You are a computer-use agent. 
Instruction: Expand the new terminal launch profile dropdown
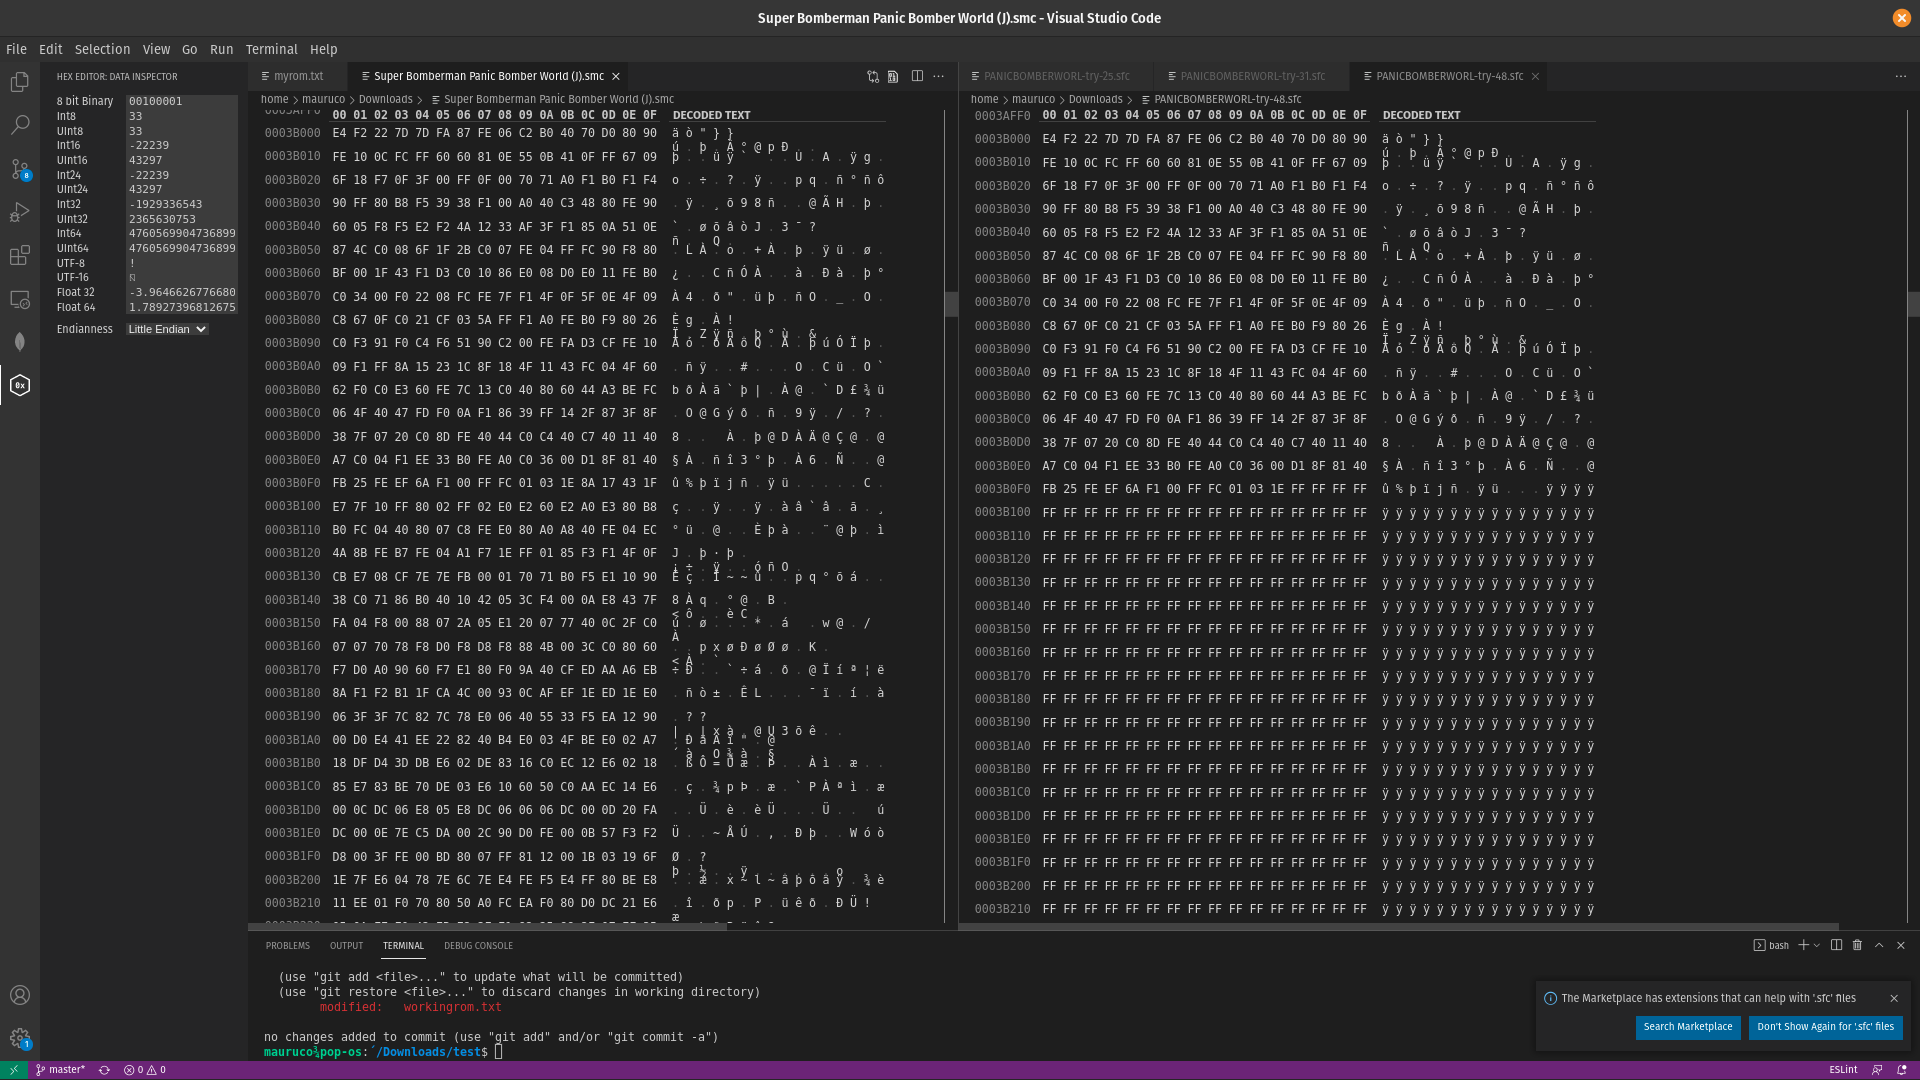tap(1817, 945)
